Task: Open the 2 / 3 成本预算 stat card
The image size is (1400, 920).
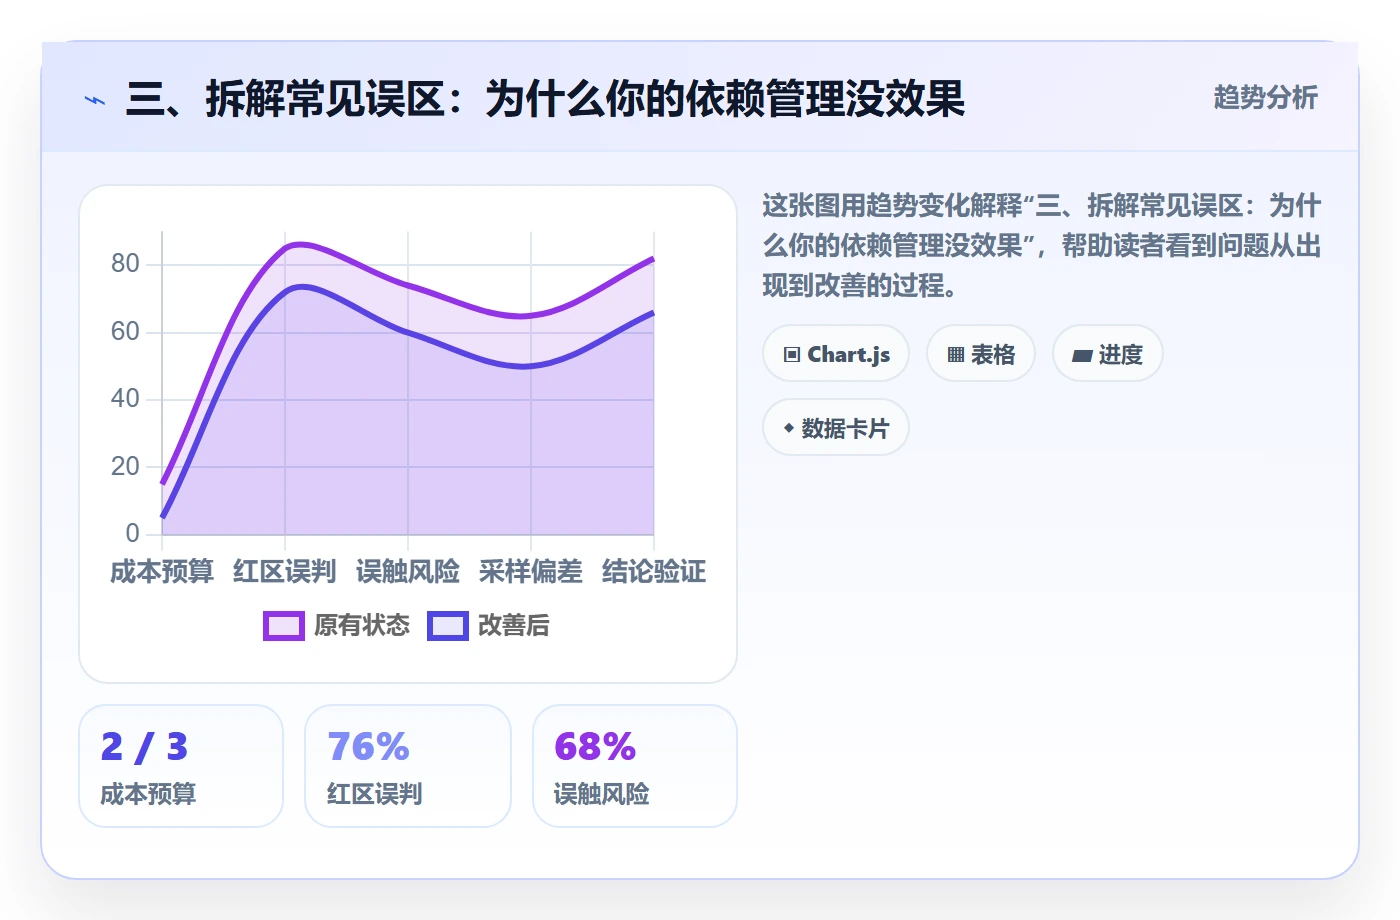Action: pyautogui.click(x=181, y=766)
